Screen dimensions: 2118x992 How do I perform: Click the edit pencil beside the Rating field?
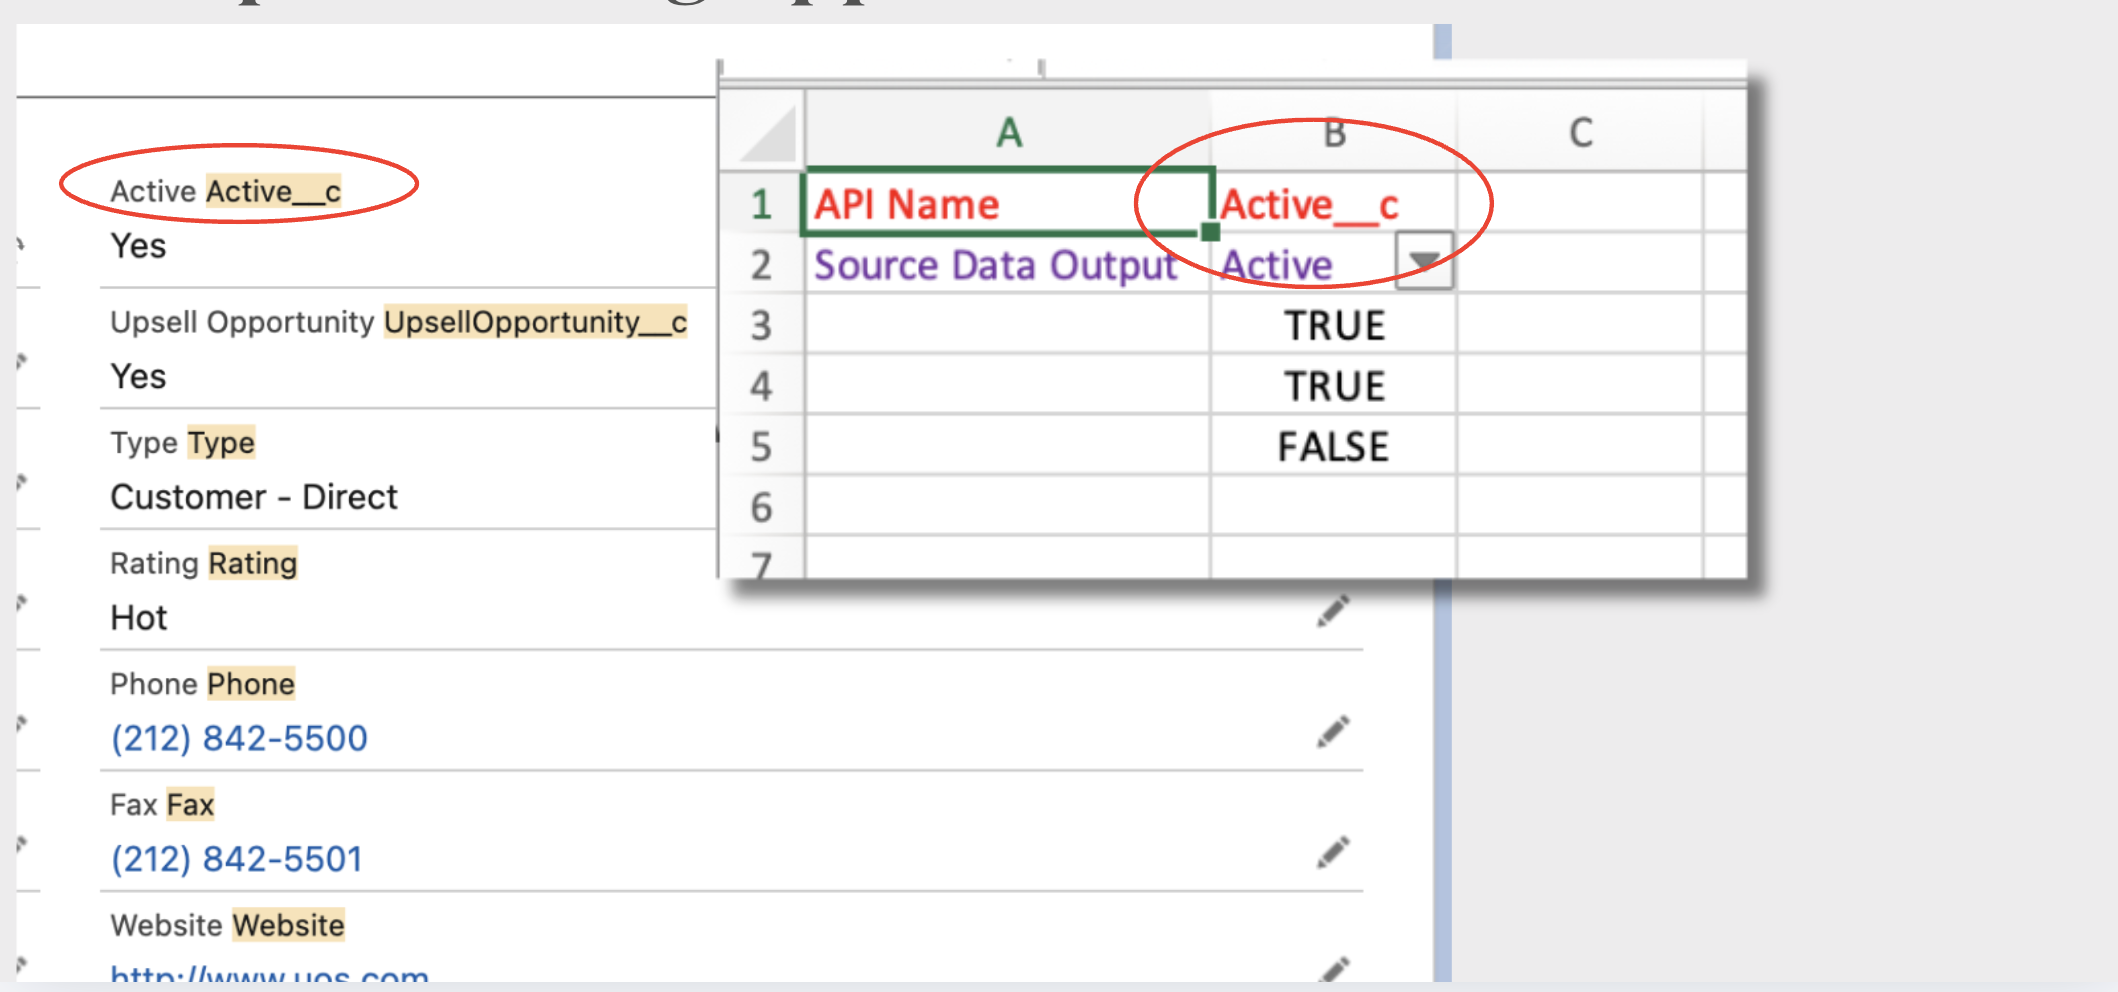(1334, 610)
